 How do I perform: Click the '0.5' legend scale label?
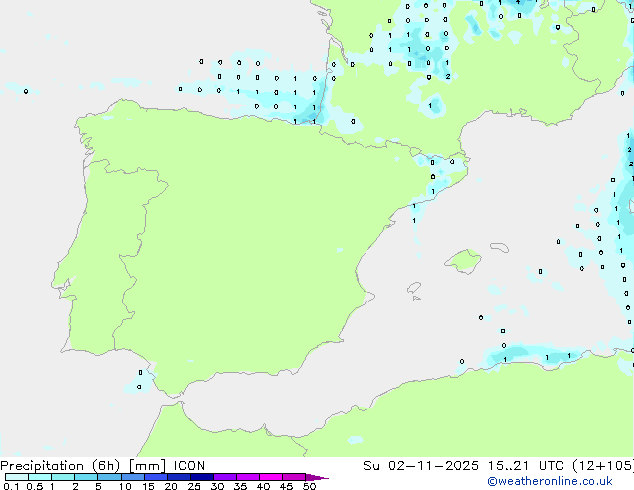pyautogui.click(x=35, y=486)
